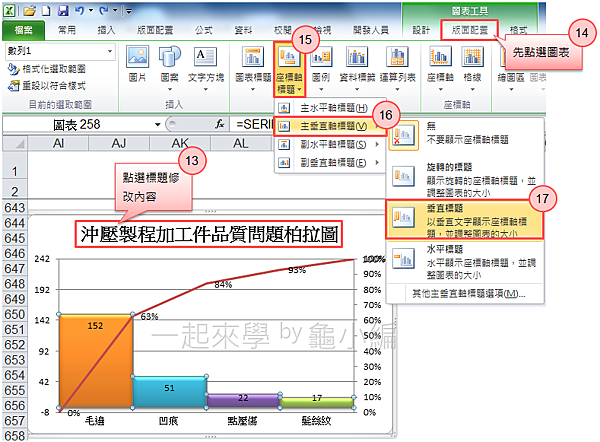The height and width of the screenshot is (442, 600).
Task: Select 水平標題 horizontal title option
Action: [x=465, y=262]
